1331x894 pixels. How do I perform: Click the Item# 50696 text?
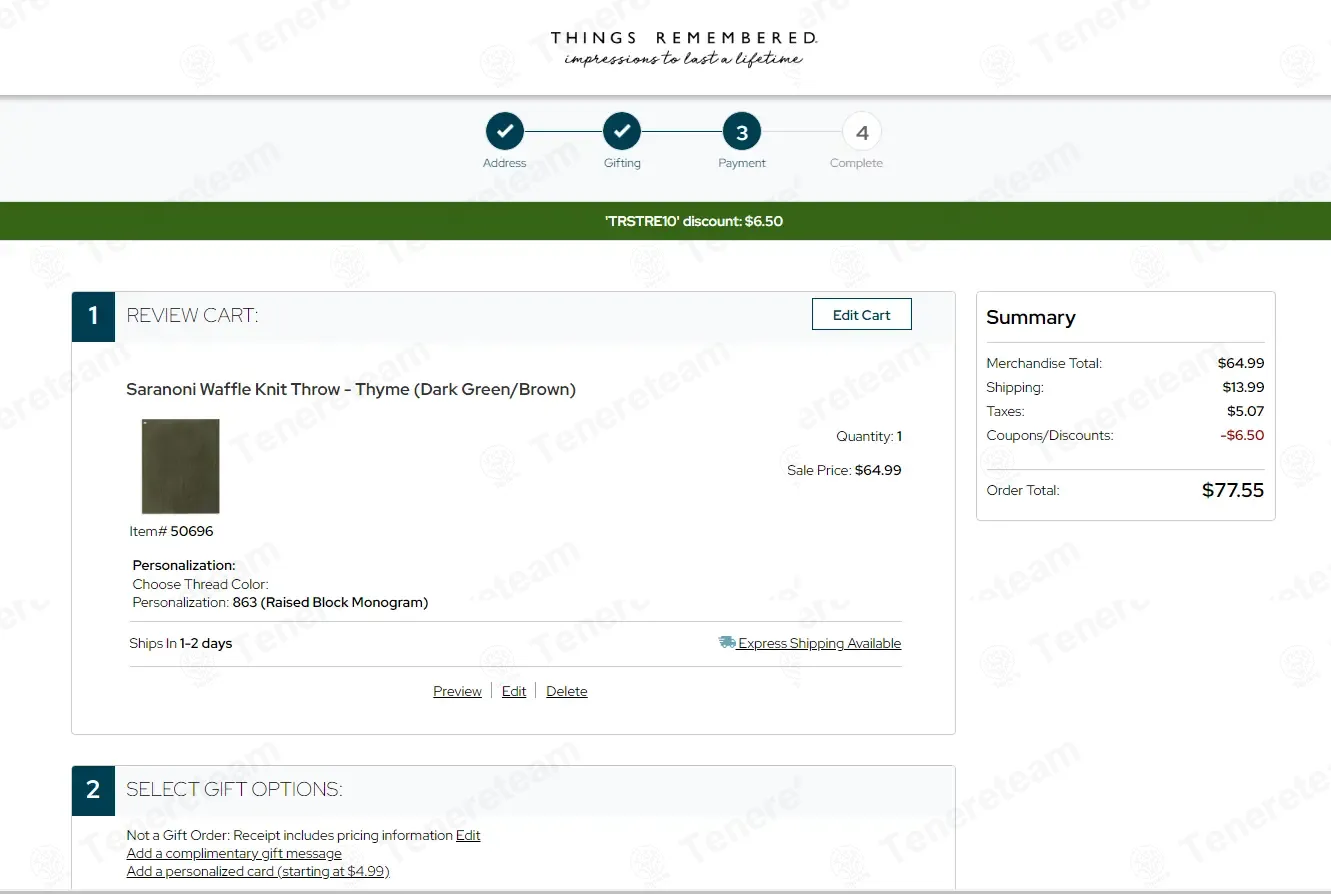coord(171,531)
